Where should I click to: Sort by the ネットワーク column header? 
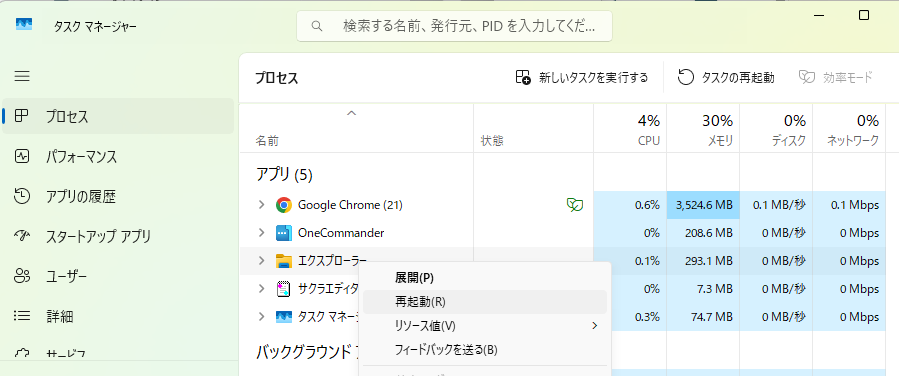point(849,129)
